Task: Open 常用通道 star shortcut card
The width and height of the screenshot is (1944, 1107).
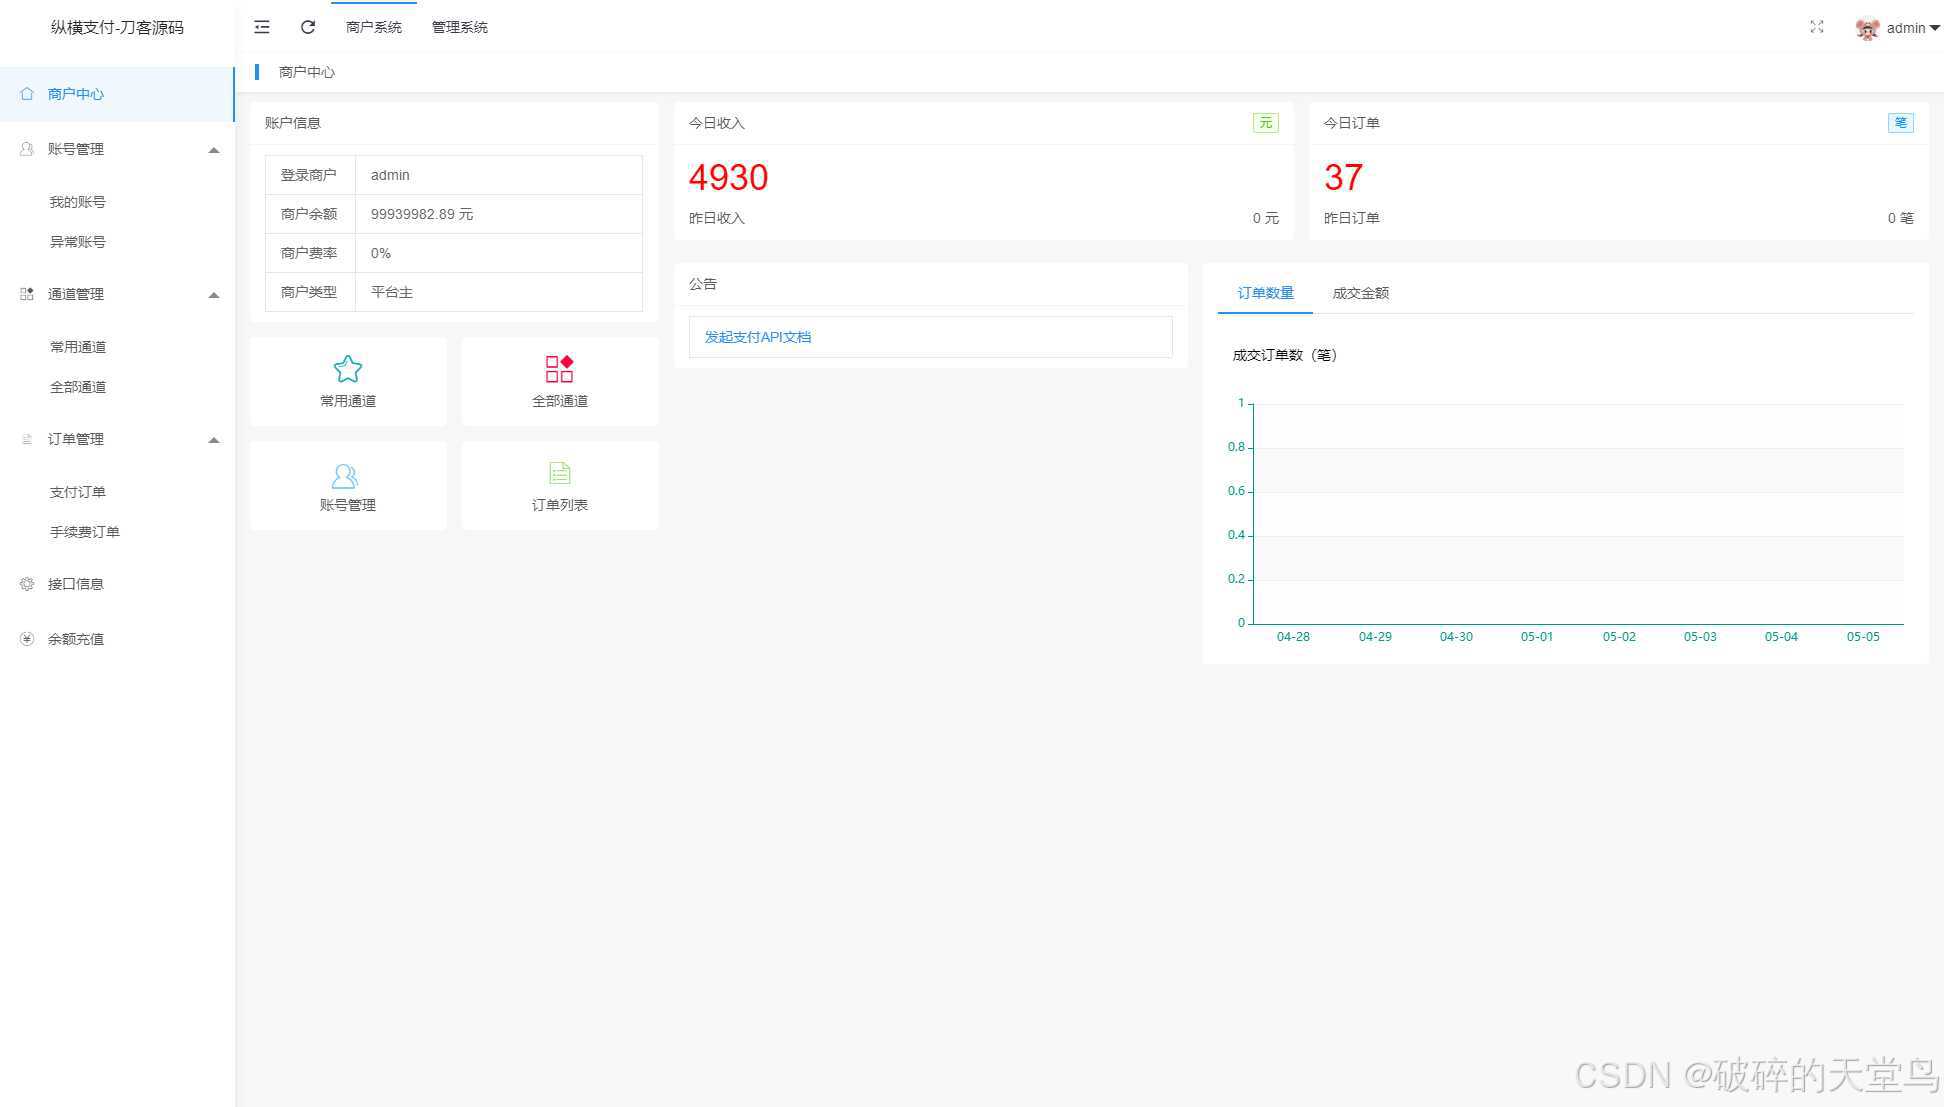Action: [348, 381]
